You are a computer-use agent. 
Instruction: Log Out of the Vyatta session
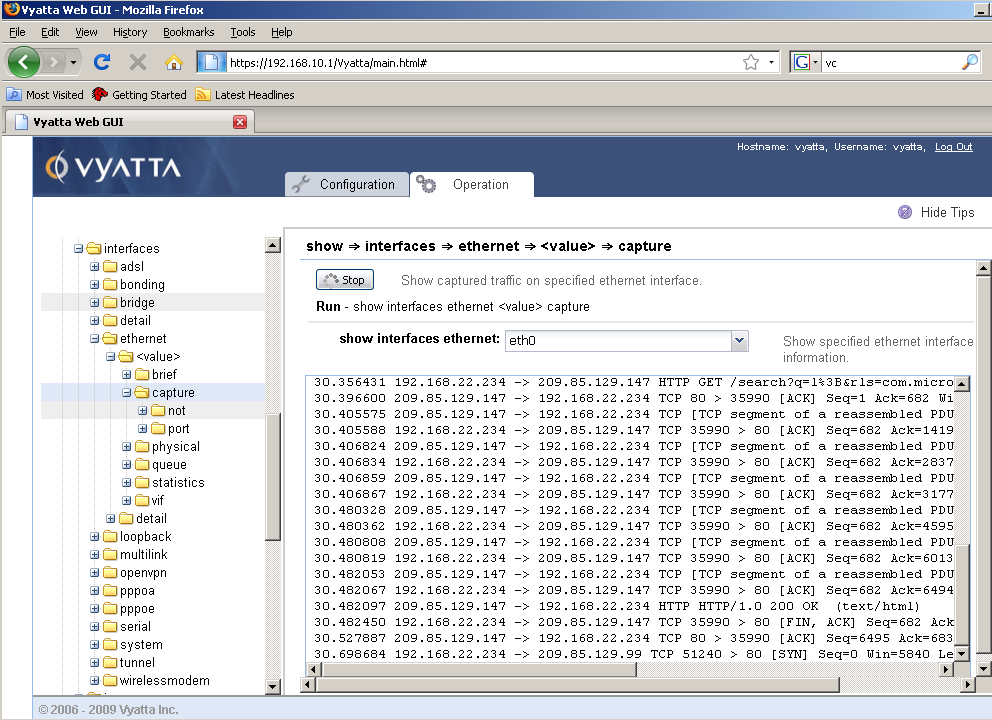click(953, 147)
